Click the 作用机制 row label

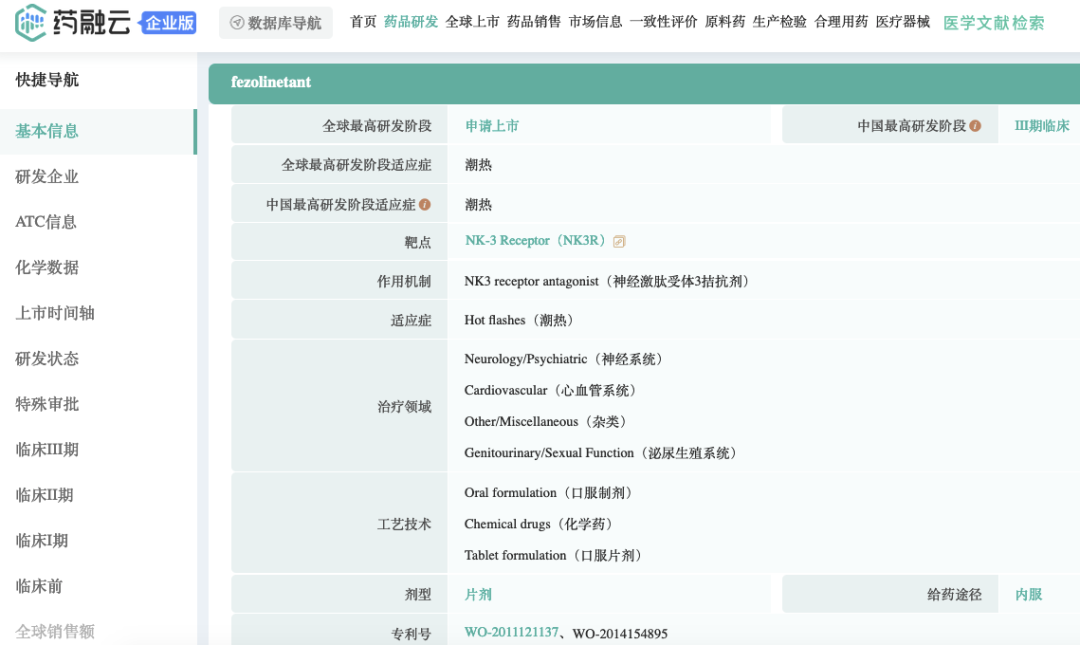[x=404, y=281]
